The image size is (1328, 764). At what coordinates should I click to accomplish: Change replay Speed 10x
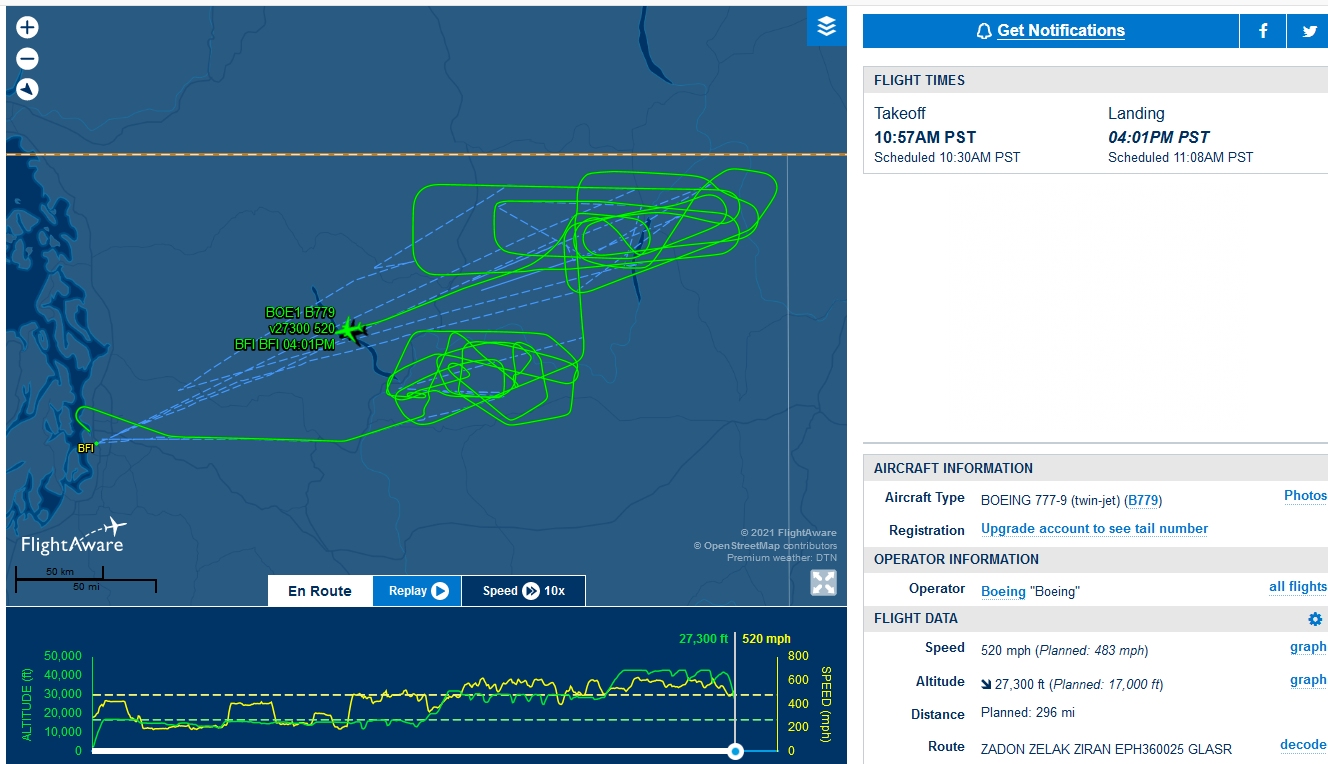click(523, 591)
